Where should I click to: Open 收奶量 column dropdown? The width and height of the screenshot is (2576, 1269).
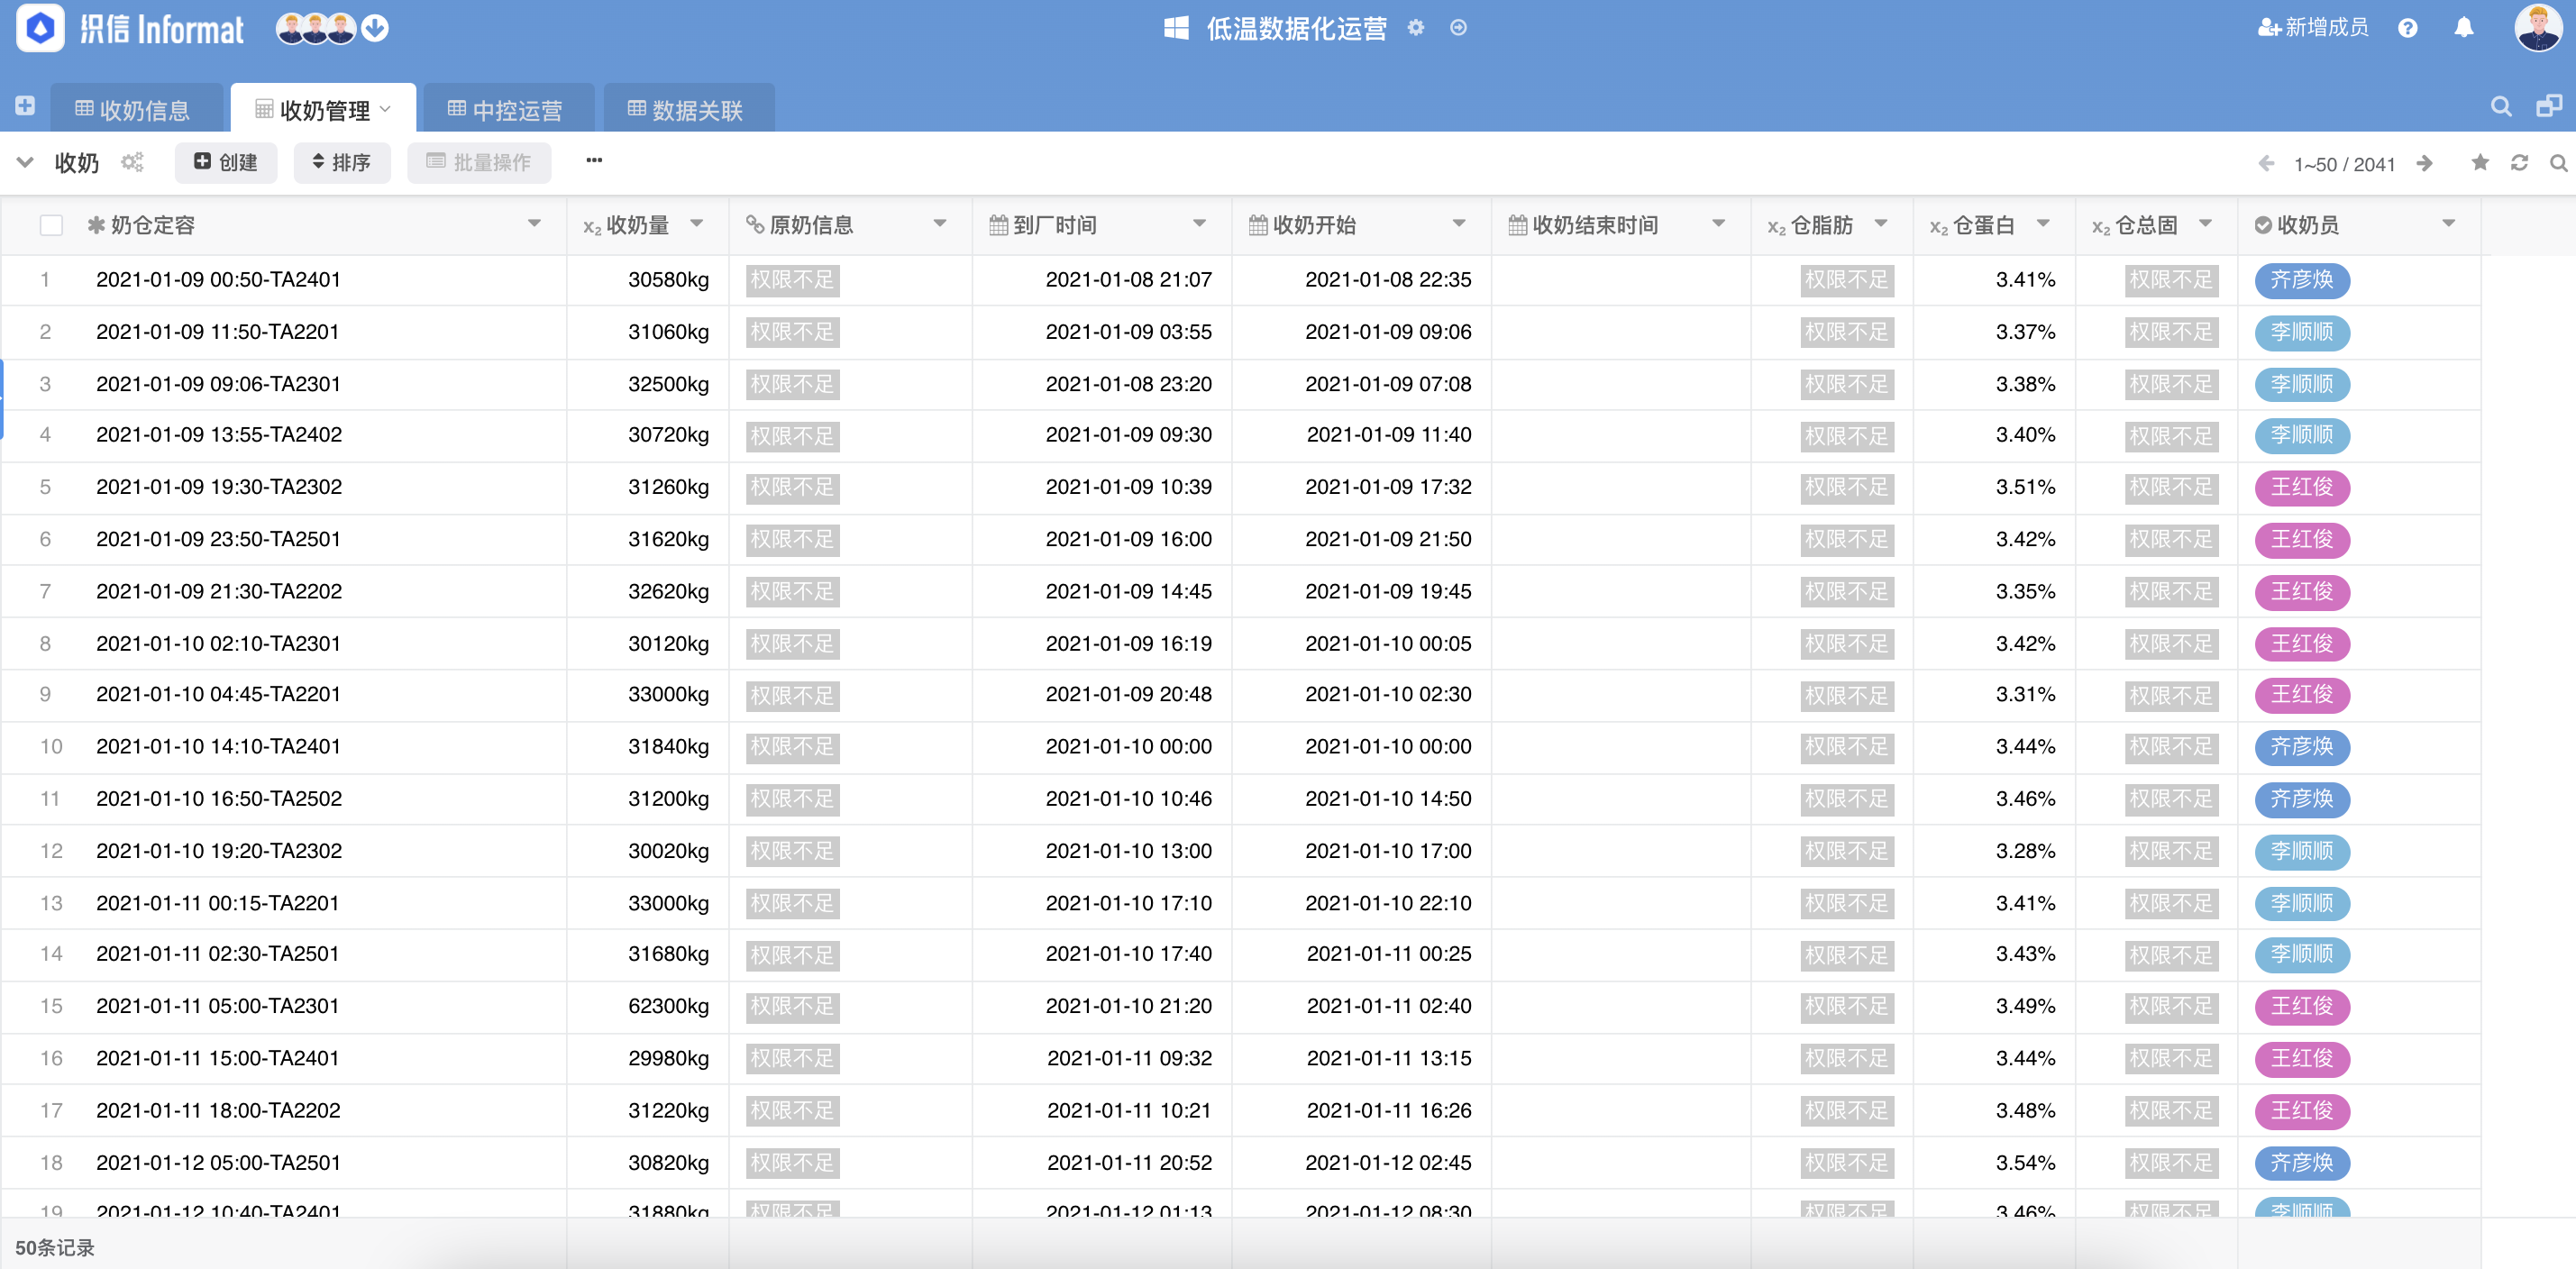tap(697, 224)
